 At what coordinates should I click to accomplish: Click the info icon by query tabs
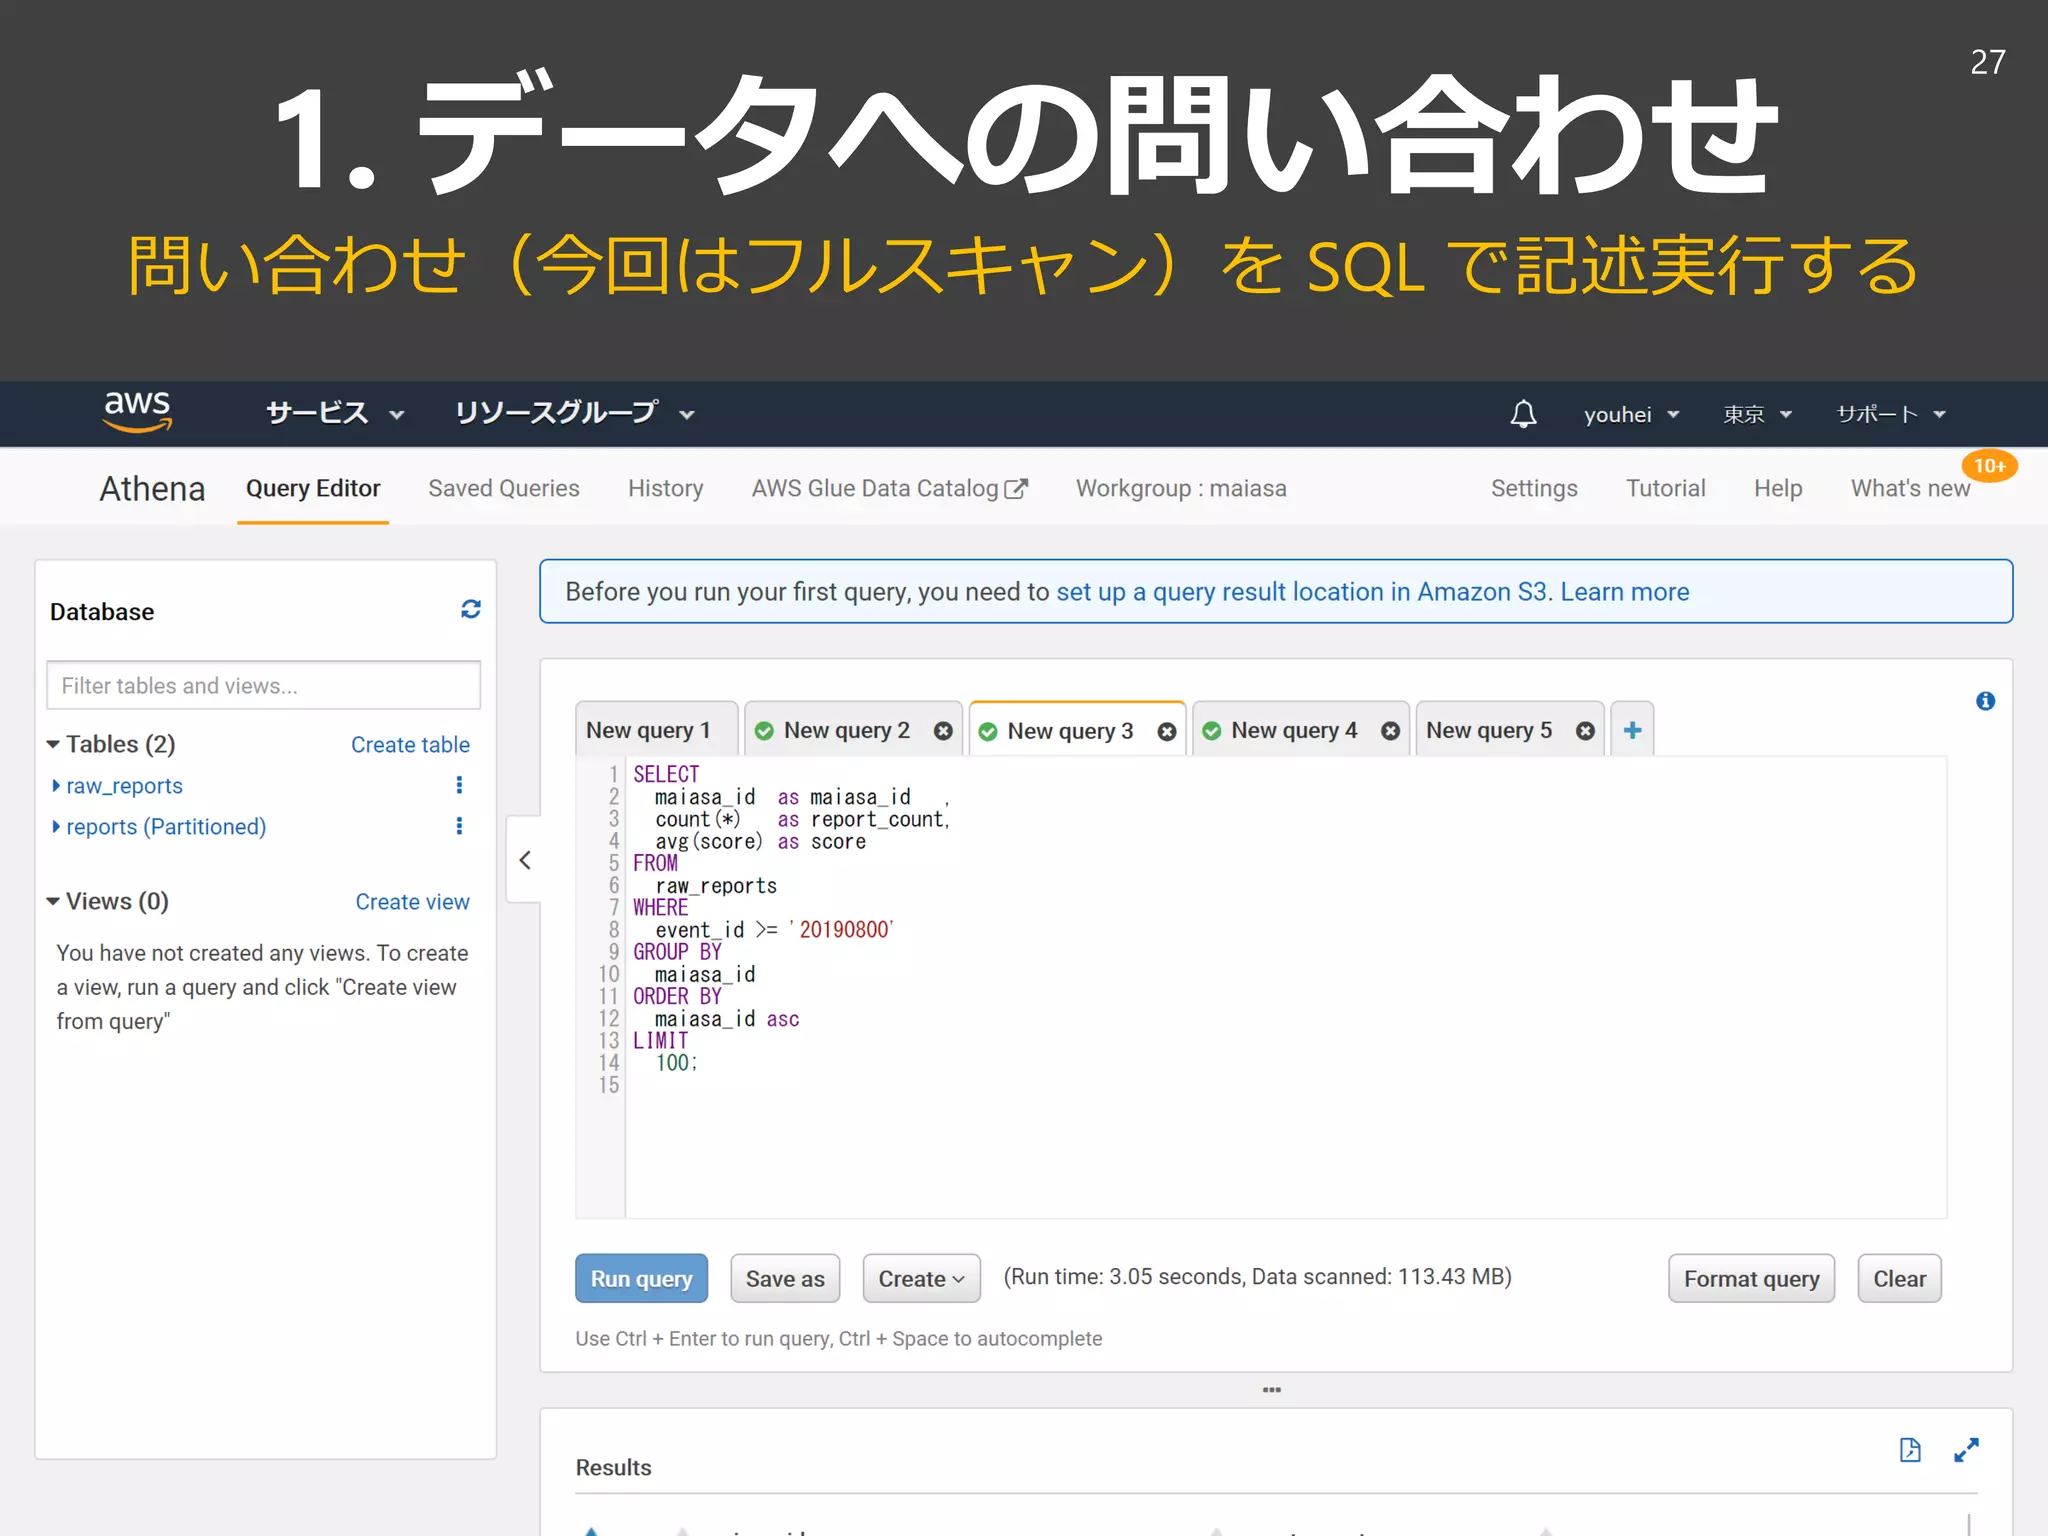pos(1985,701)
